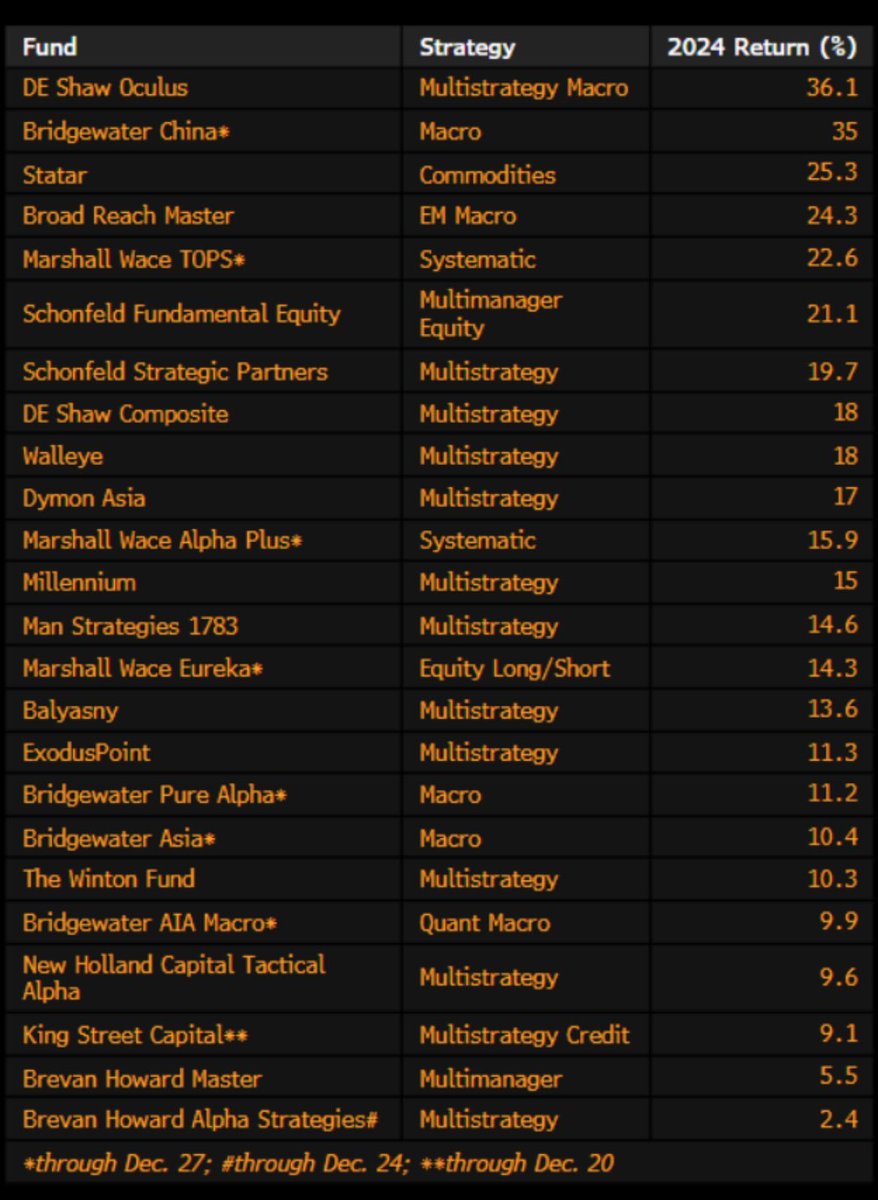Select Brevan Howard Alpha Strategies fund name
This screenshot has width=878, height=1200.
(x=200, y=1119)
